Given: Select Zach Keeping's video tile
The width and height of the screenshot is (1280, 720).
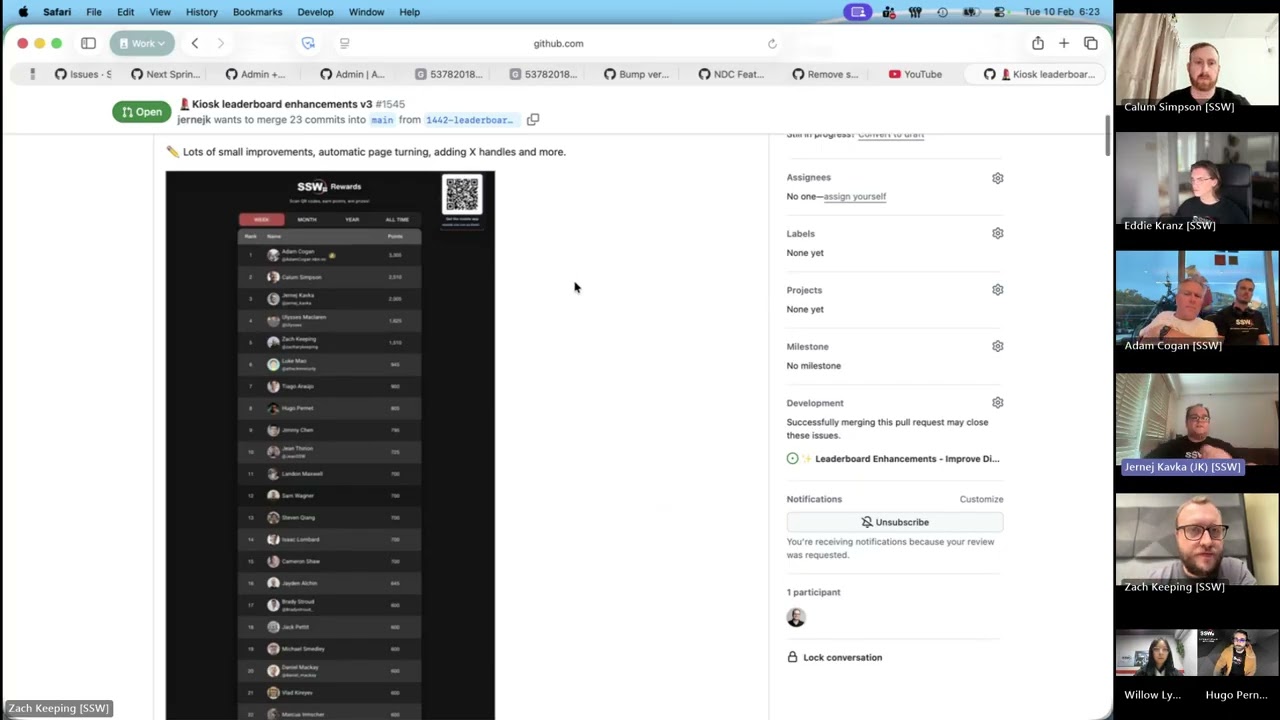Looking at the screenshot, I should 1197,544.
